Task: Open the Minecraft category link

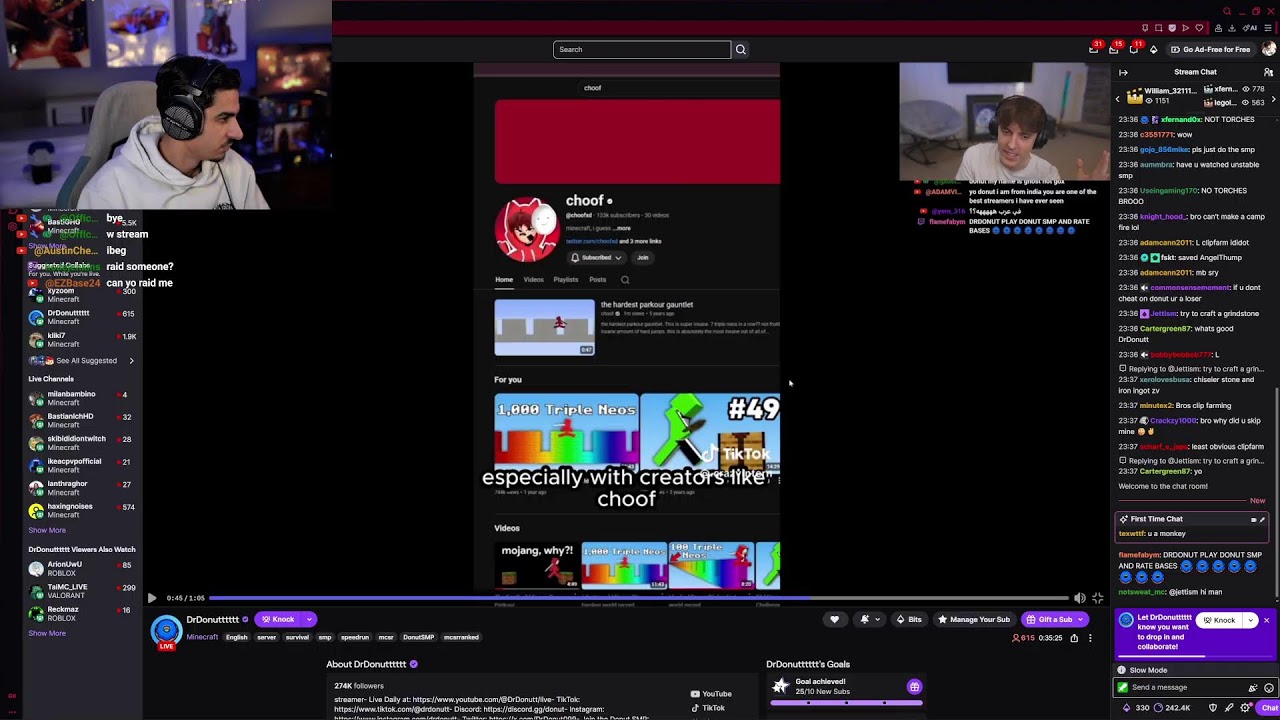Action: [x=202, y=637]
